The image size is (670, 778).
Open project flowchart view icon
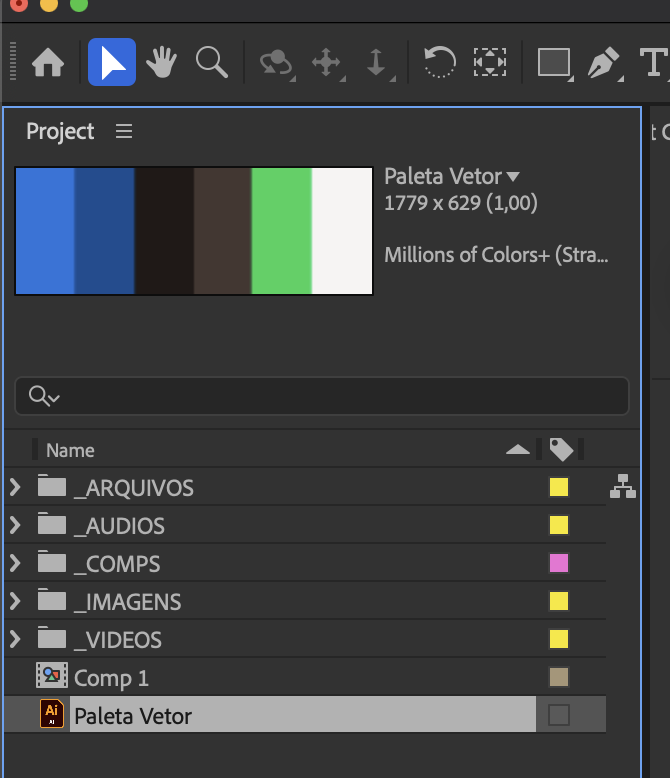[623, 487]
